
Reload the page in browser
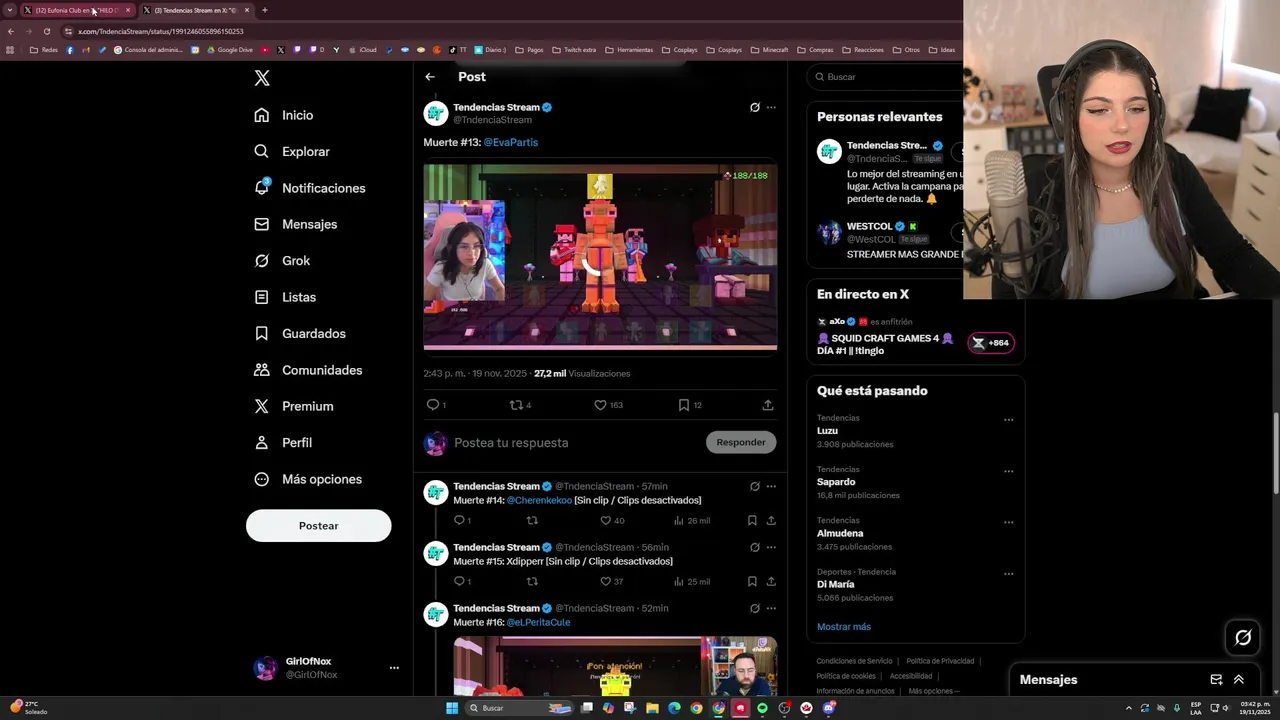(x=46, y=31)
